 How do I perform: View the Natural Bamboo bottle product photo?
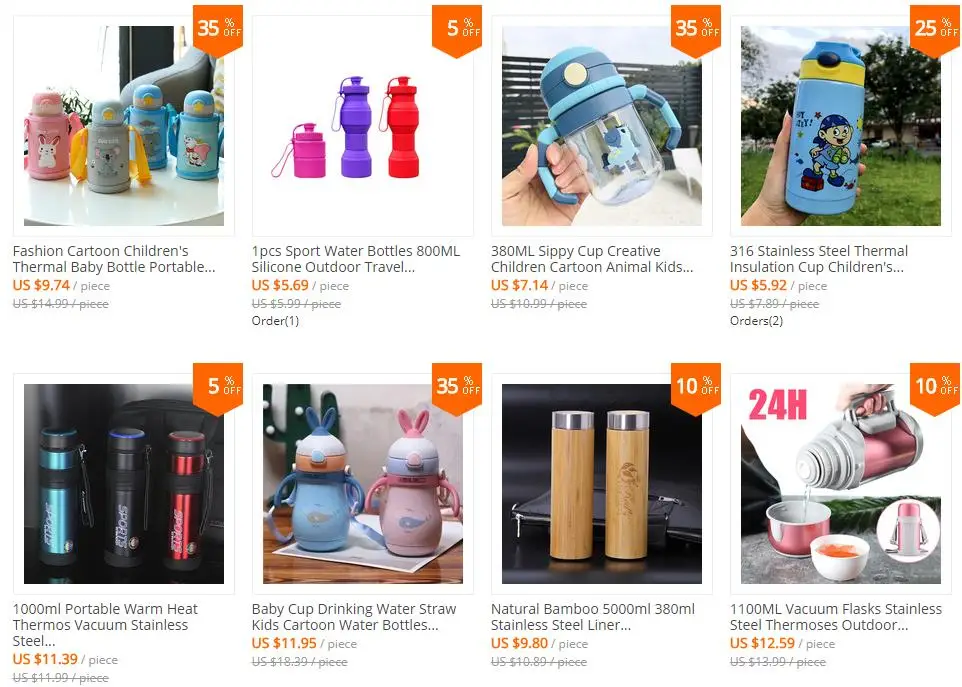pyautogui.click(x=602, y=484)
